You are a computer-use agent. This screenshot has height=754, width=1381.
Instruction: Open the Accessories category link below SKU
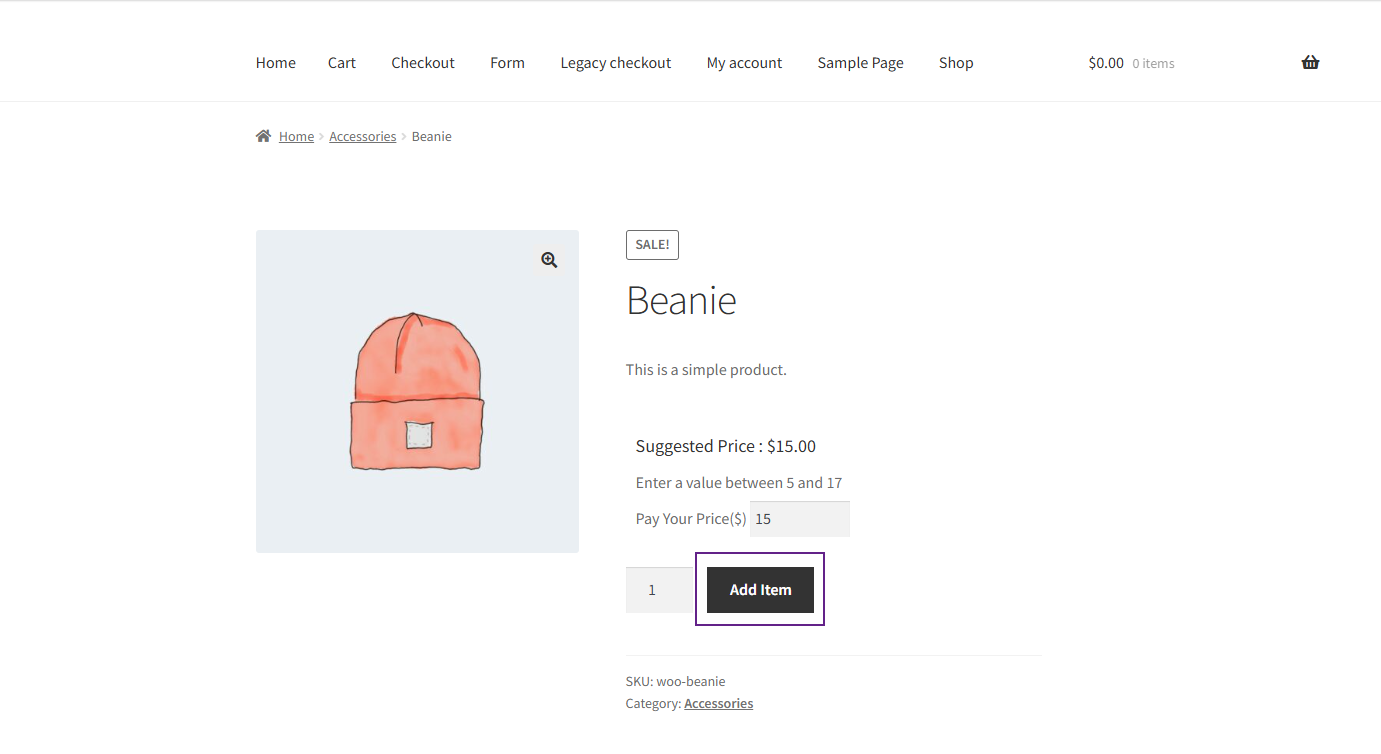click(x=718, y=703)
